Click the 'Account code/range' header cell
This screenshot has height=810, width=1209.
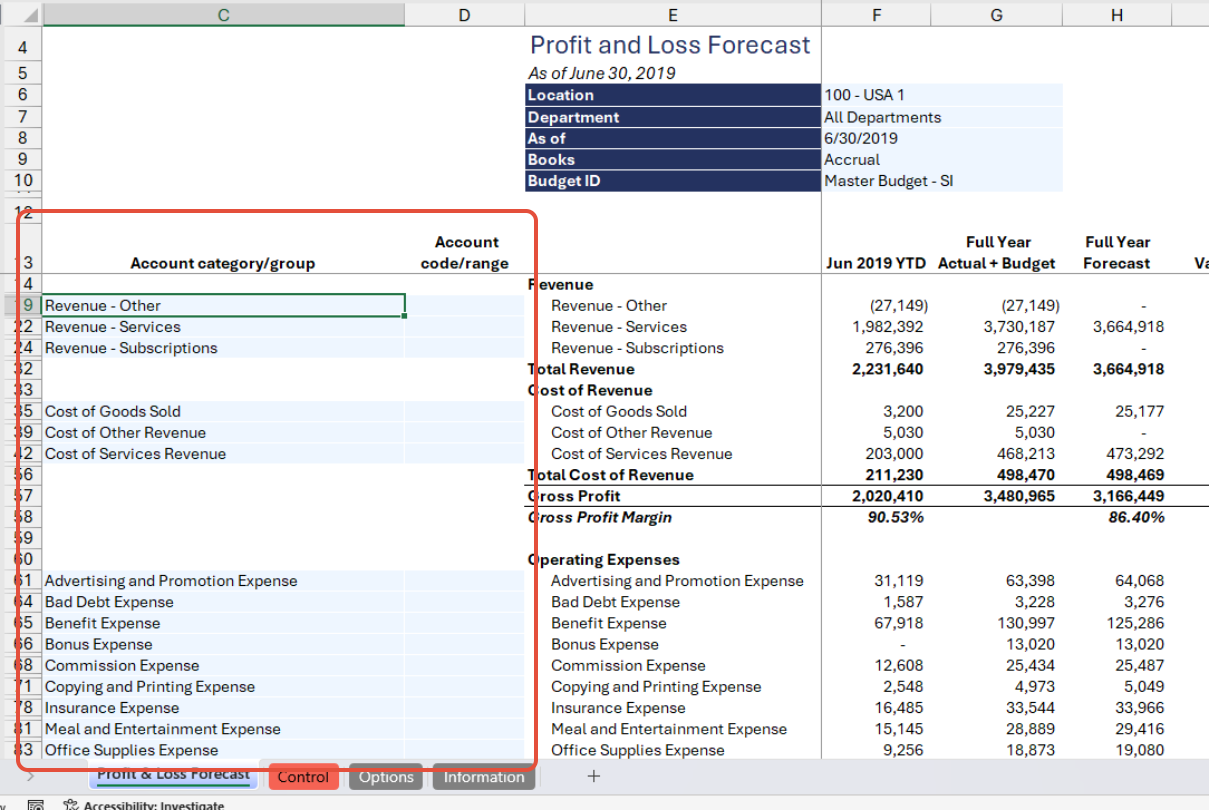coord(465,252)
